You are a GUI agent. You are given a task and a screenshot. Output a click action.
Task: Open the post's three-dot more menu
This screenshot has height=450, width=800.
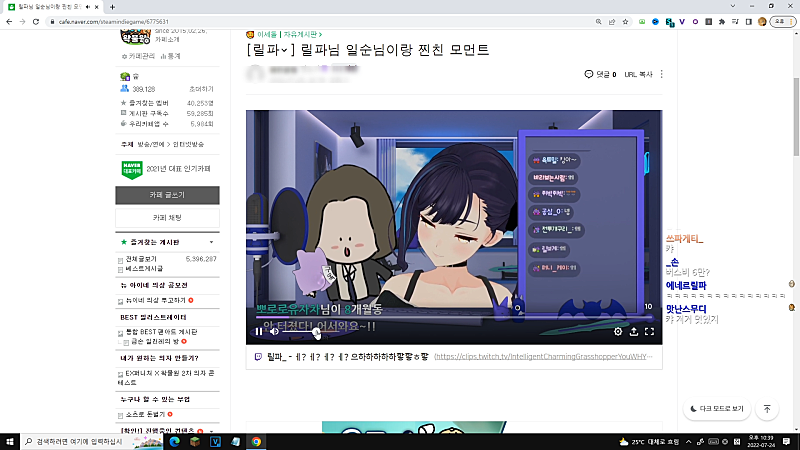tap(662, 74)
